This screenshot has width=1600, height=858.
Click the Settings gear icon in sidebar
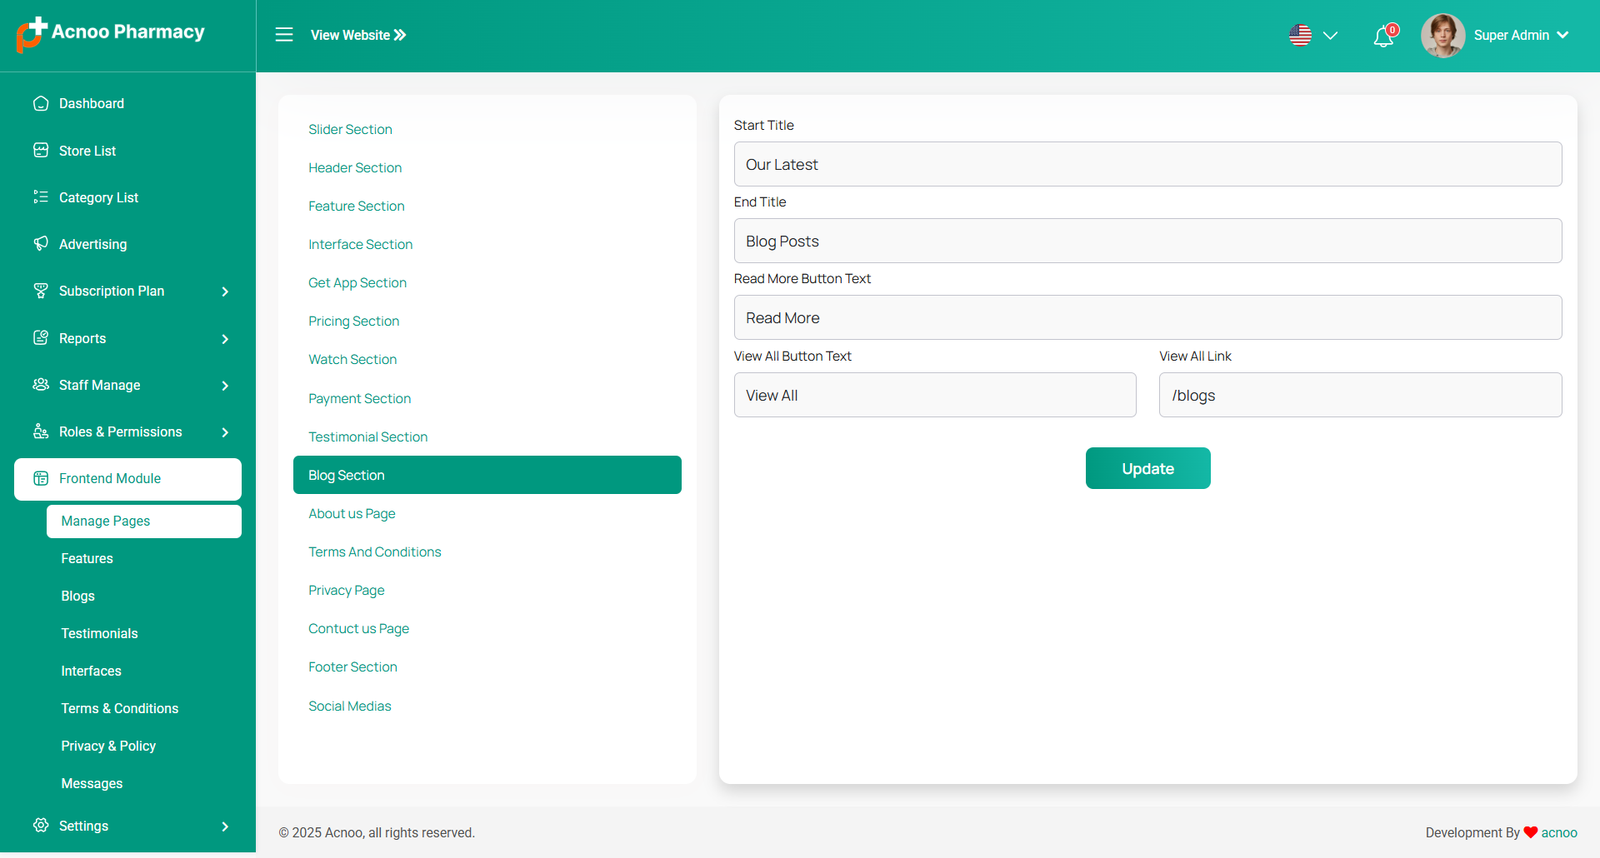pyautogui.click(x=41, y=825)
